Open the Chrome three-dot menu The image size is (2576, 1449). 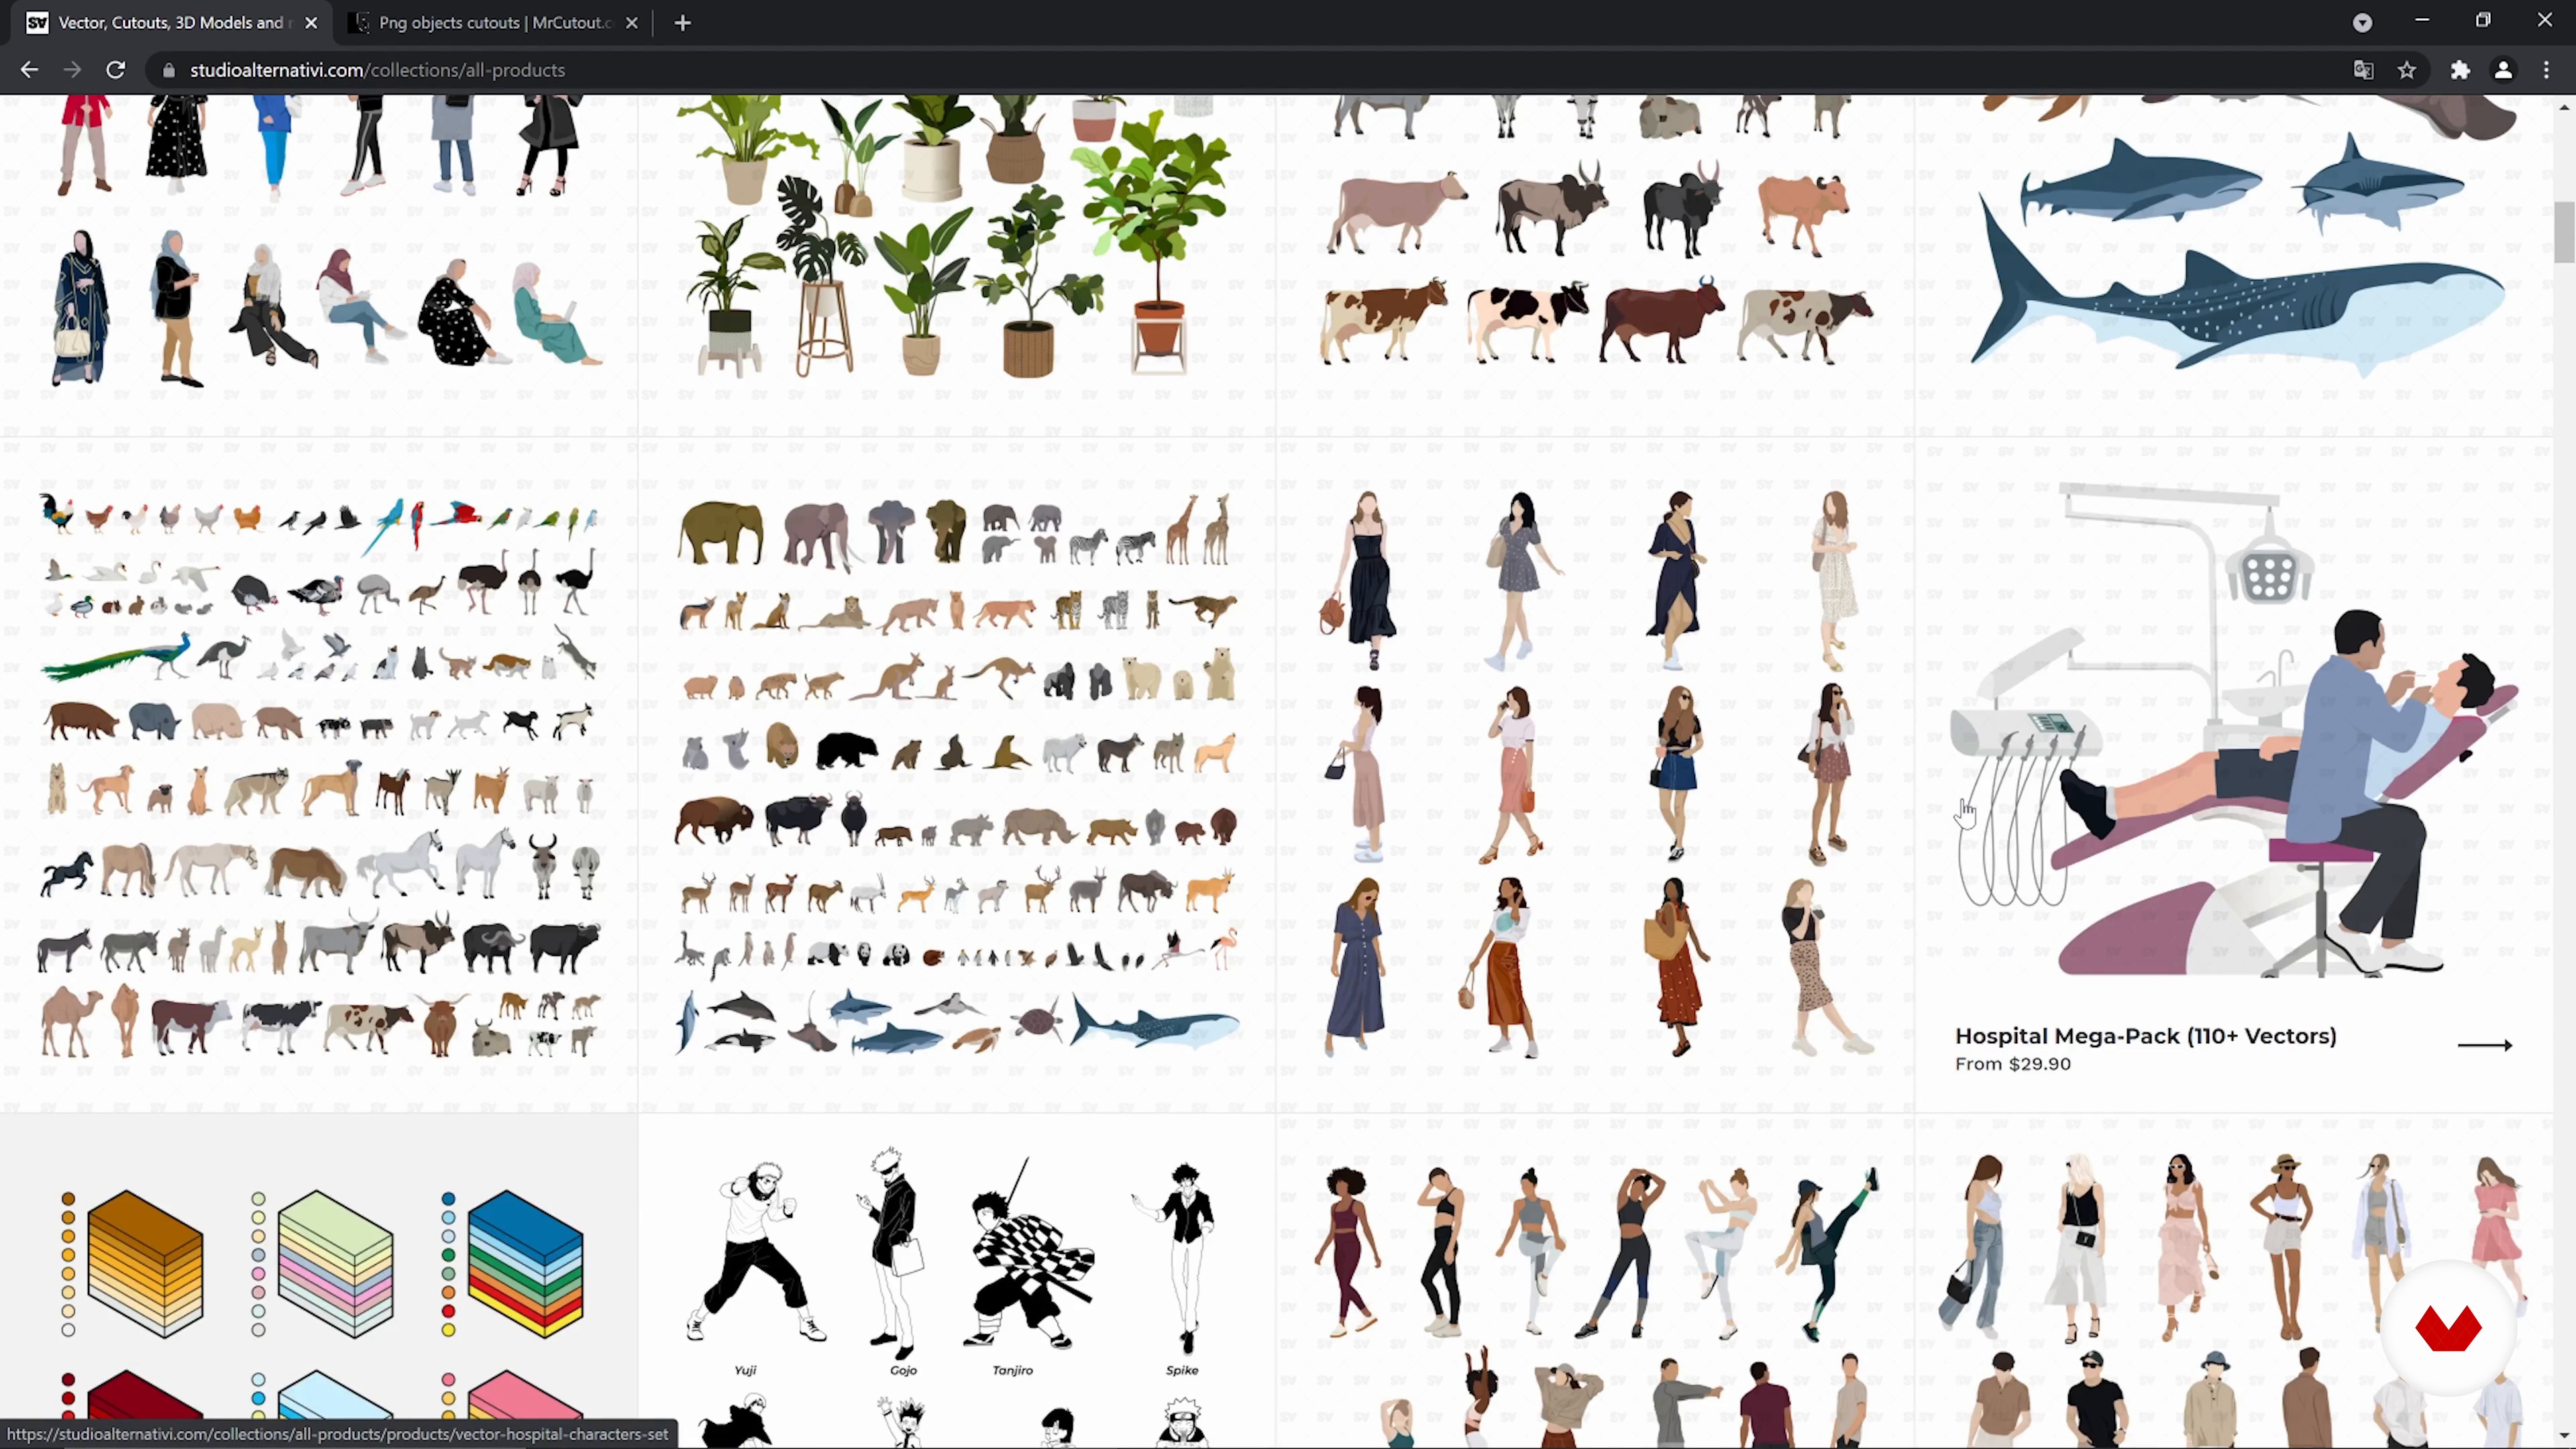(2546, 70)
